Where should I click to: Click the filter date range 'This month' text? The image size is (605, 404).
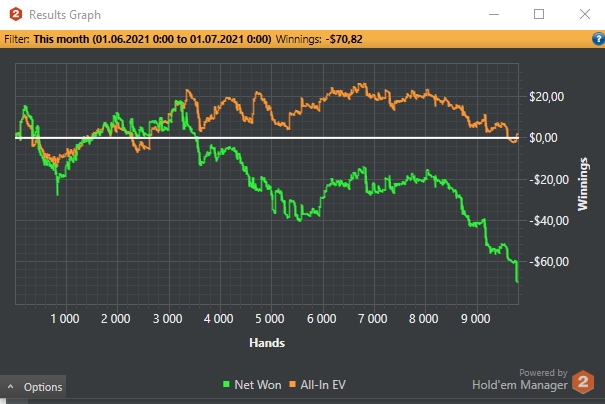(152, 39)
